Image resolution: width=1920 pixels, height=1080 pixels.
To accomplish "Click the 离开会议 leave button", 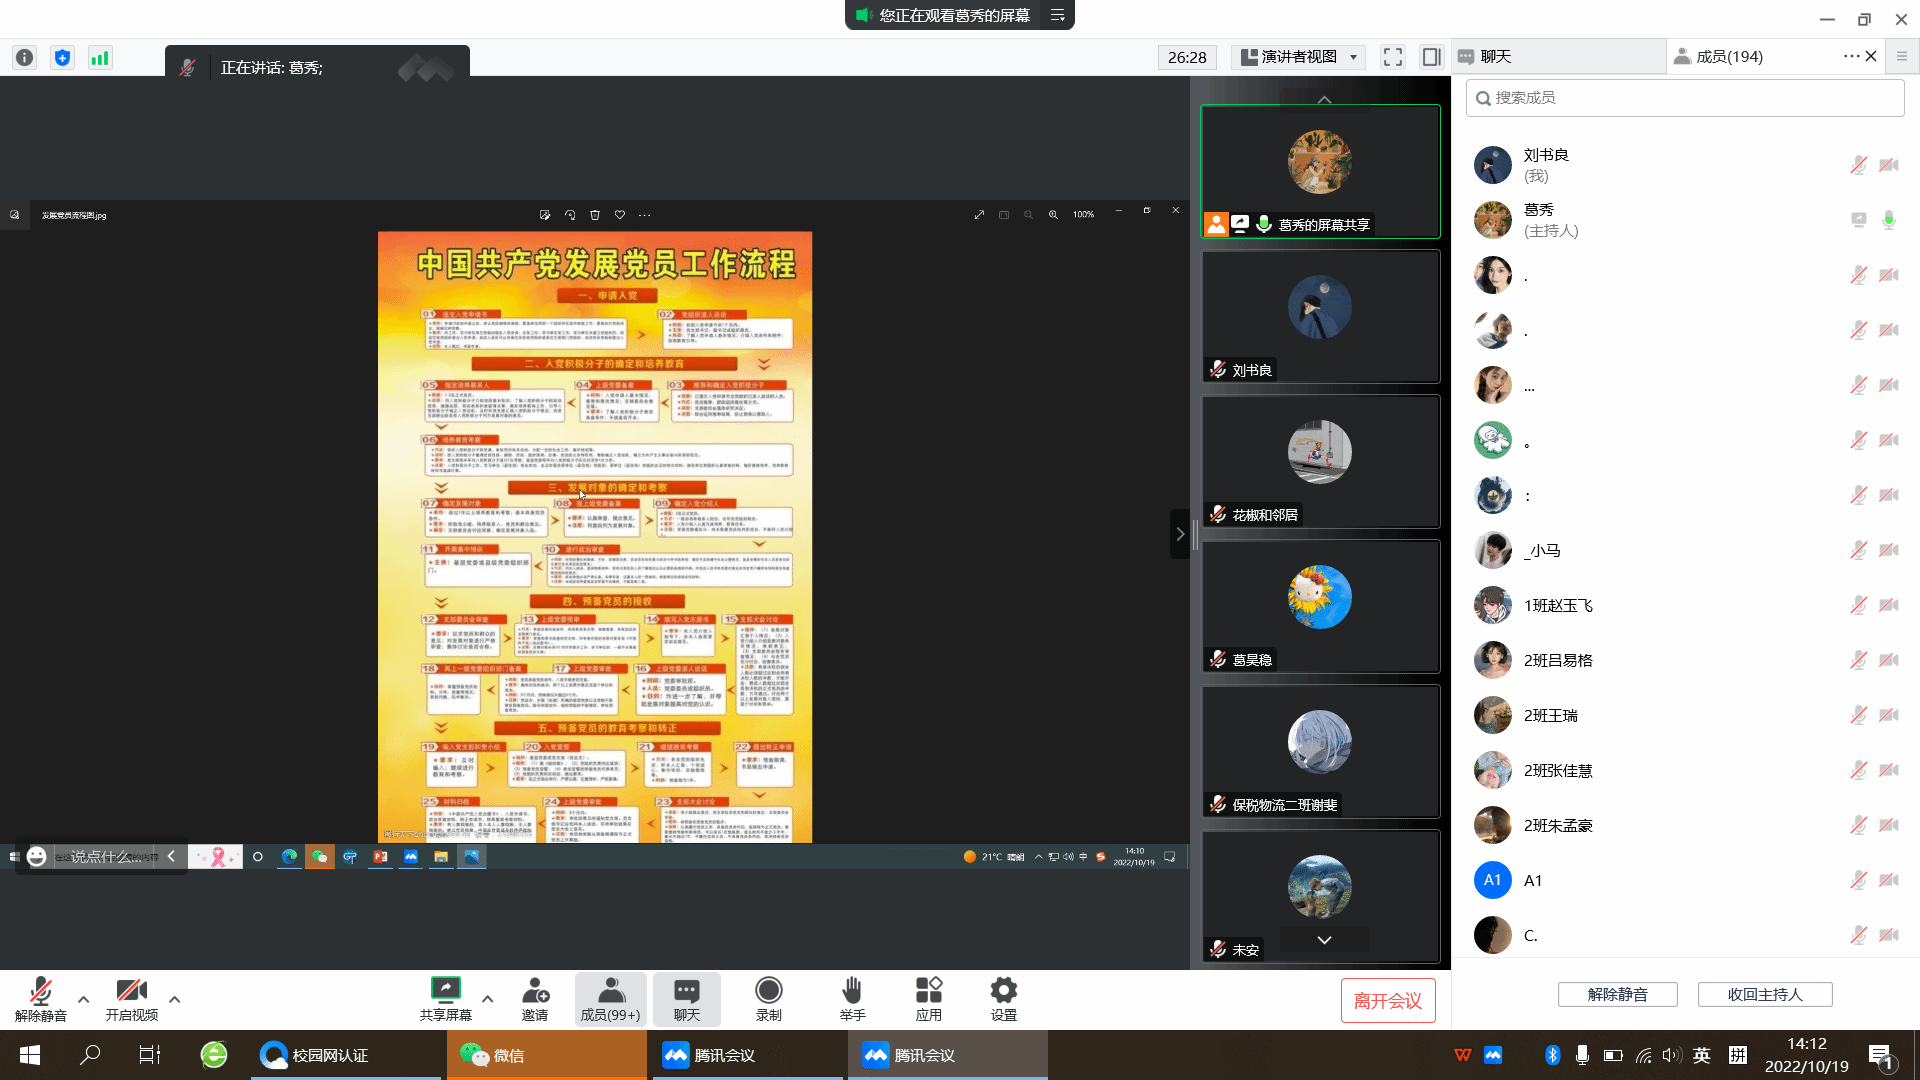I will click(x=1387, y=1001).
